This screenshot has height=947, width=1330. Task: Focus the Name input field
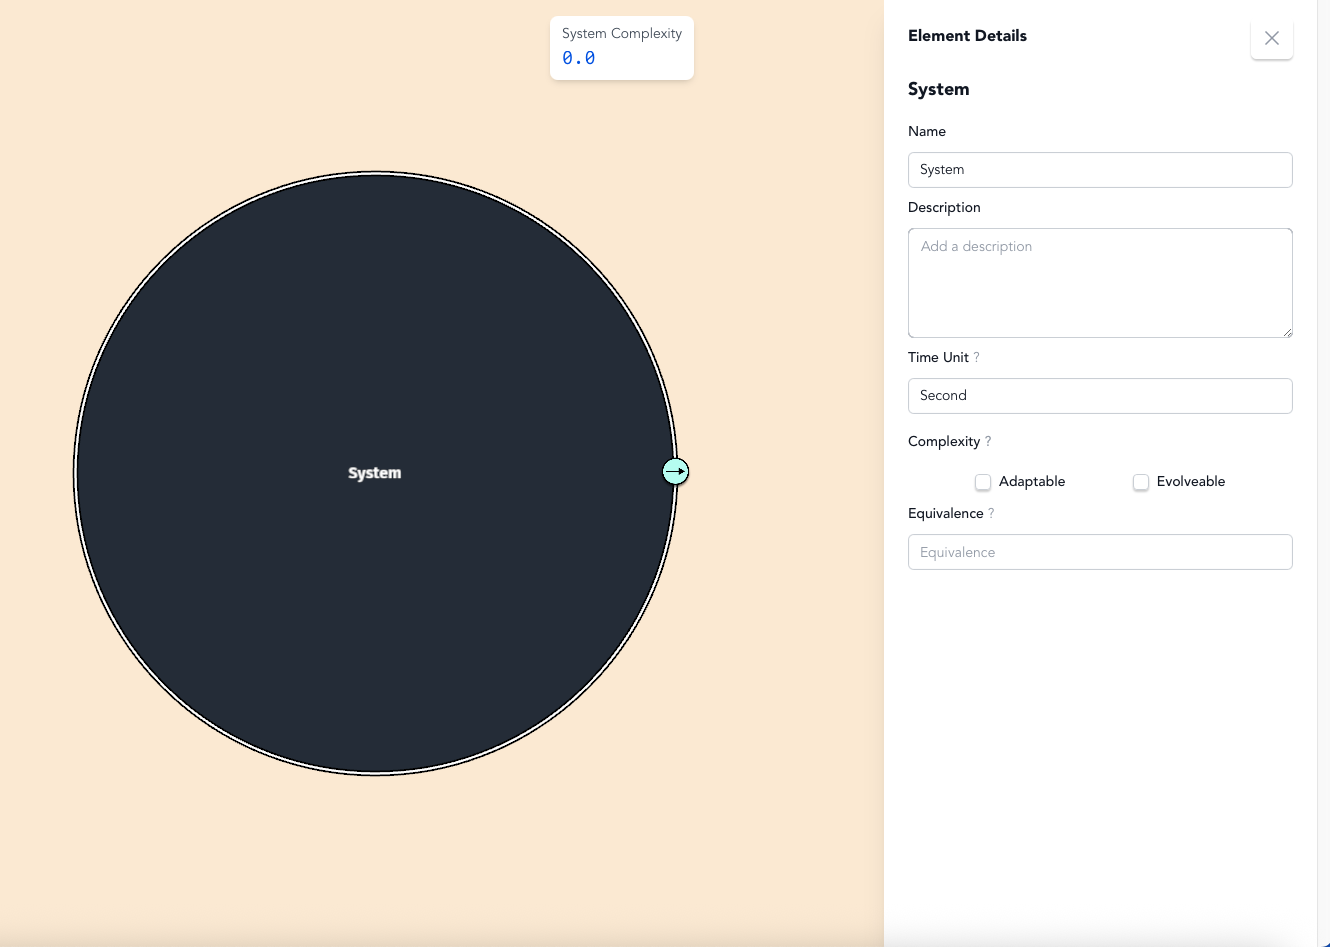(1099, 170)
